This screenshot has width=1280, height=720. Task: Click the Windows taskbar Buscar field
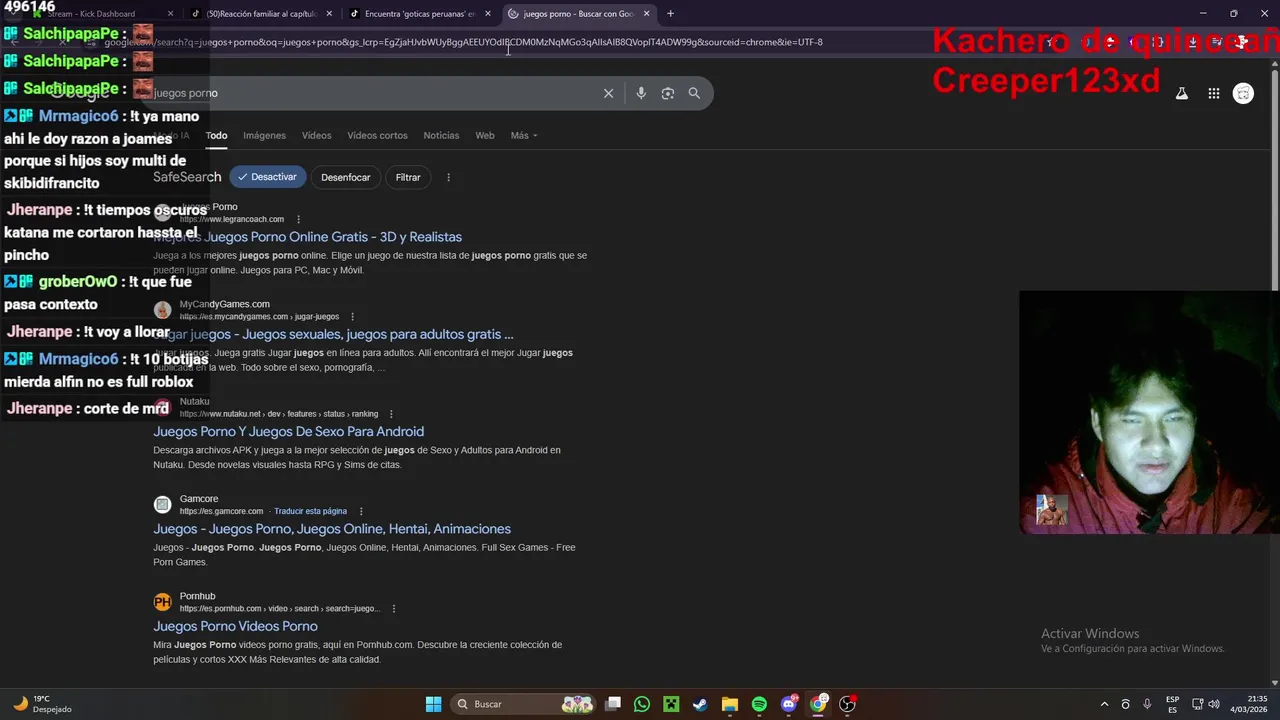[521, 704]
